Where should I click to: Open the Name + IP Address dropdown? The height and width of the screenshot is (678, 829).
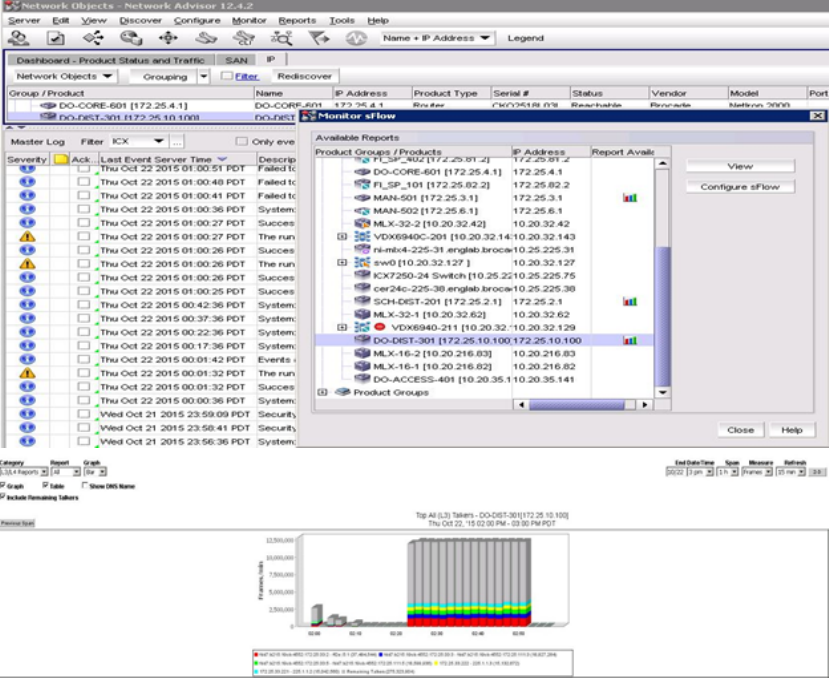tap(438, 38)
